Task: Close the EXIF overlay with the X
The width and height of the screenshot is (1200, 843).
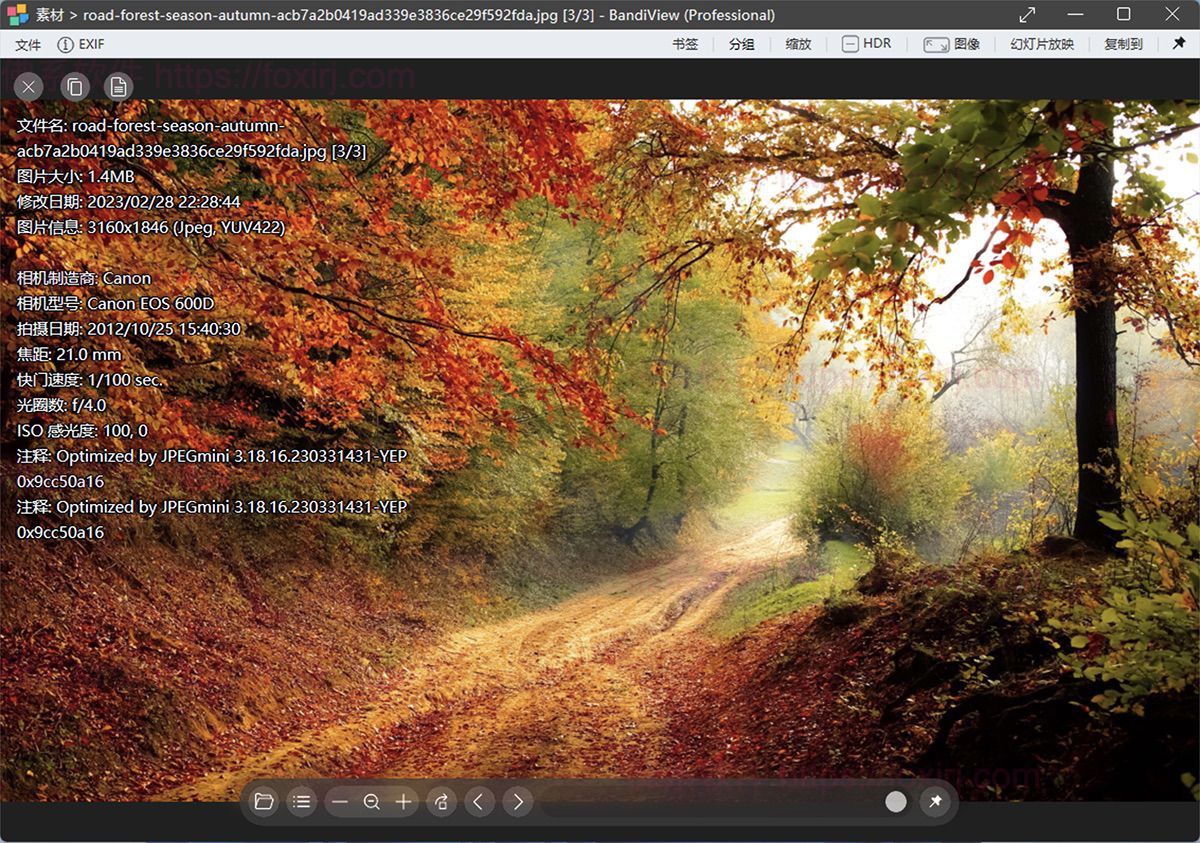Action: [x=28, y=86]
